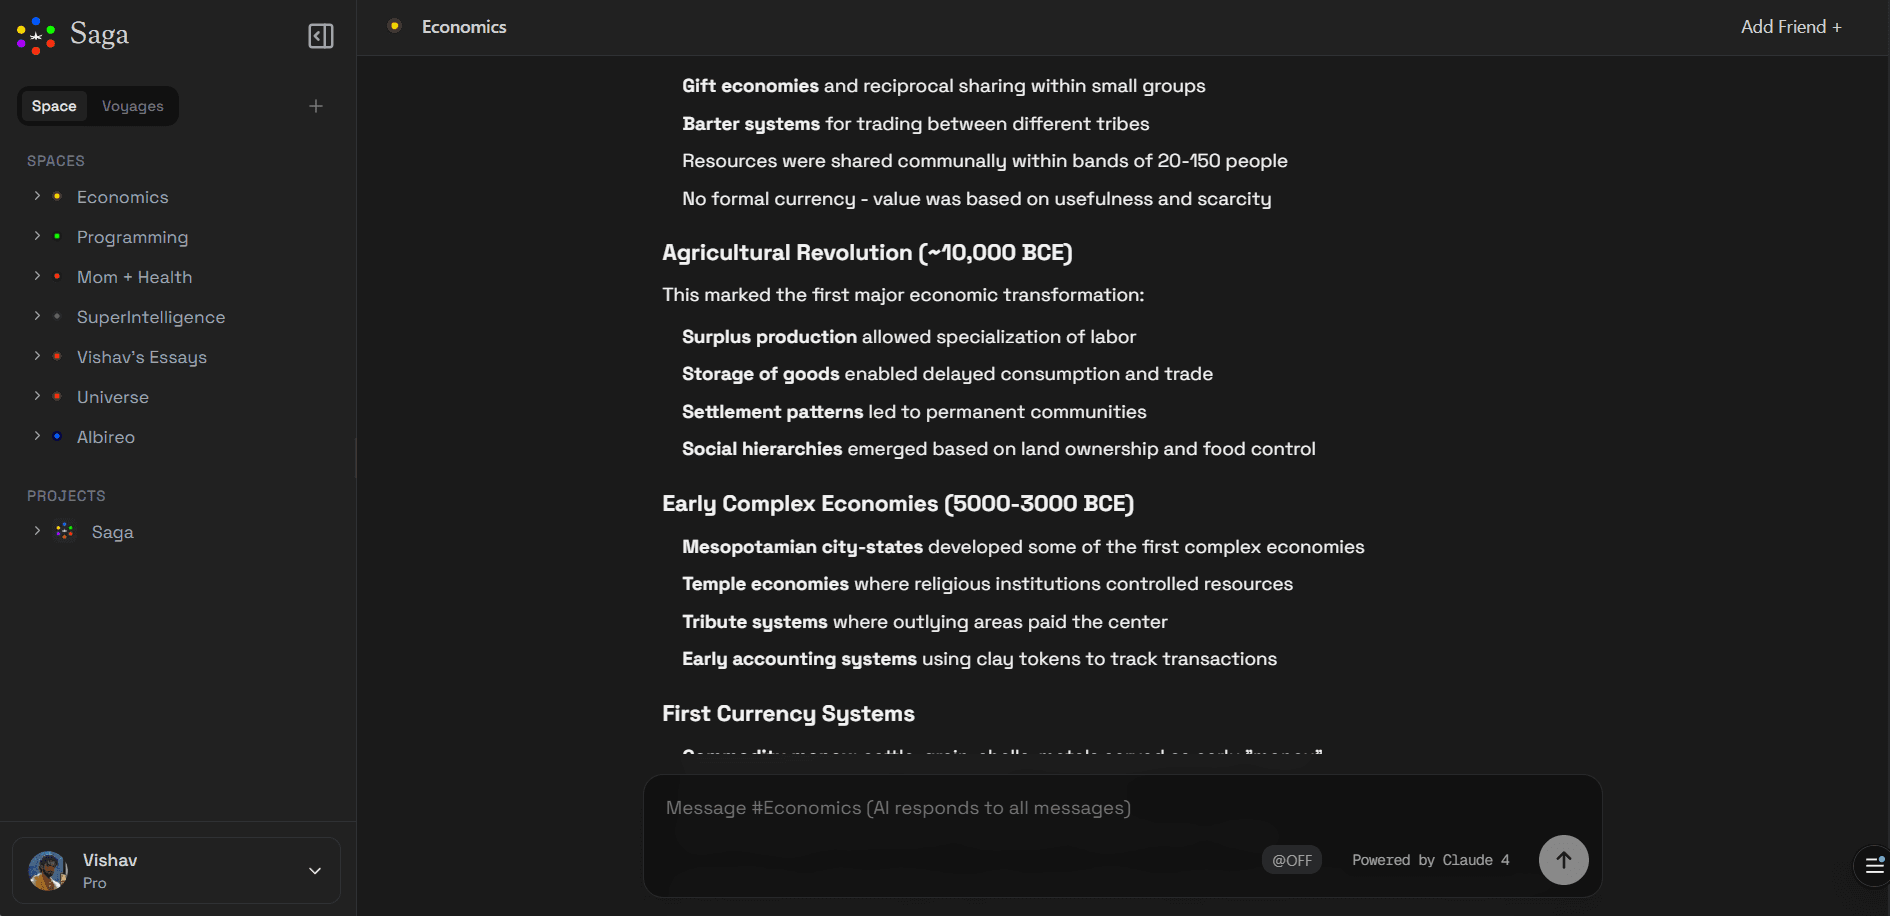The height and width of the screenshot is (916, 1890).
Task: Toggle the @OFF mention switch
Action: [1292, 860]
